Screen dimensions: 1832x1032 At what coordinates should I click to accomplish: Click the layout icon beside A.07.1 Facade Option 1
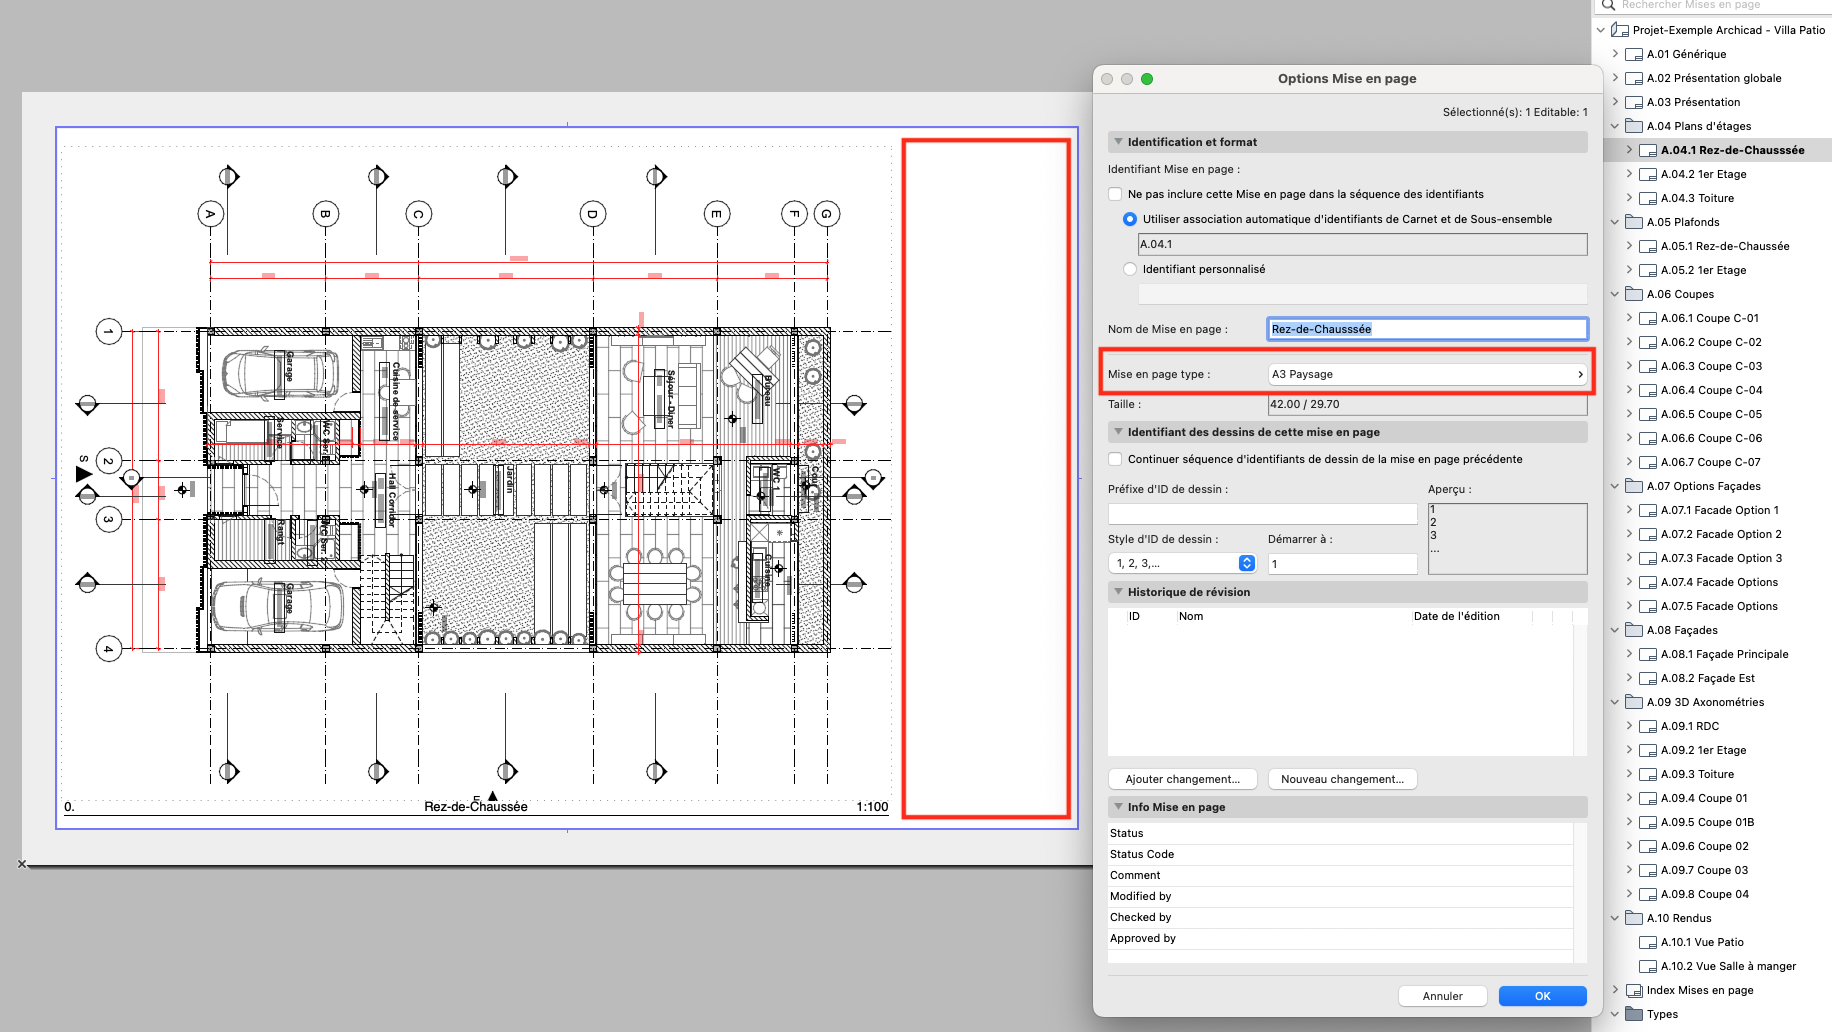[x=1648, y=510]
